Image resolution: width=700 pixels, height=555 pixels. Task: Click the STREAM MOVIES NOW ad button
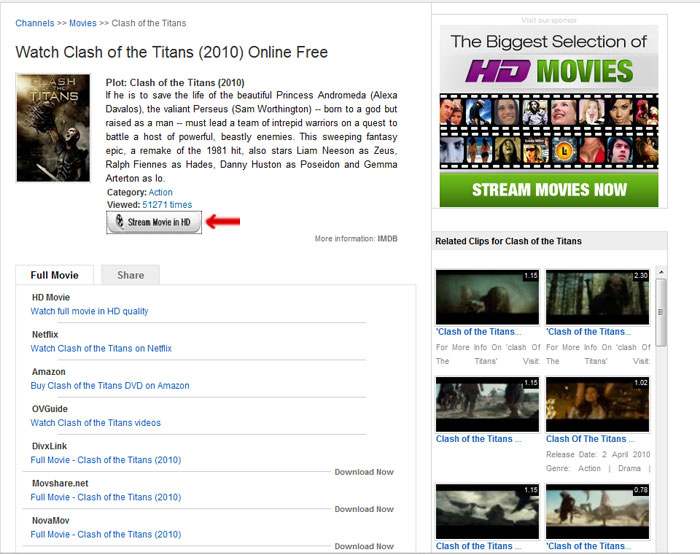549,190
